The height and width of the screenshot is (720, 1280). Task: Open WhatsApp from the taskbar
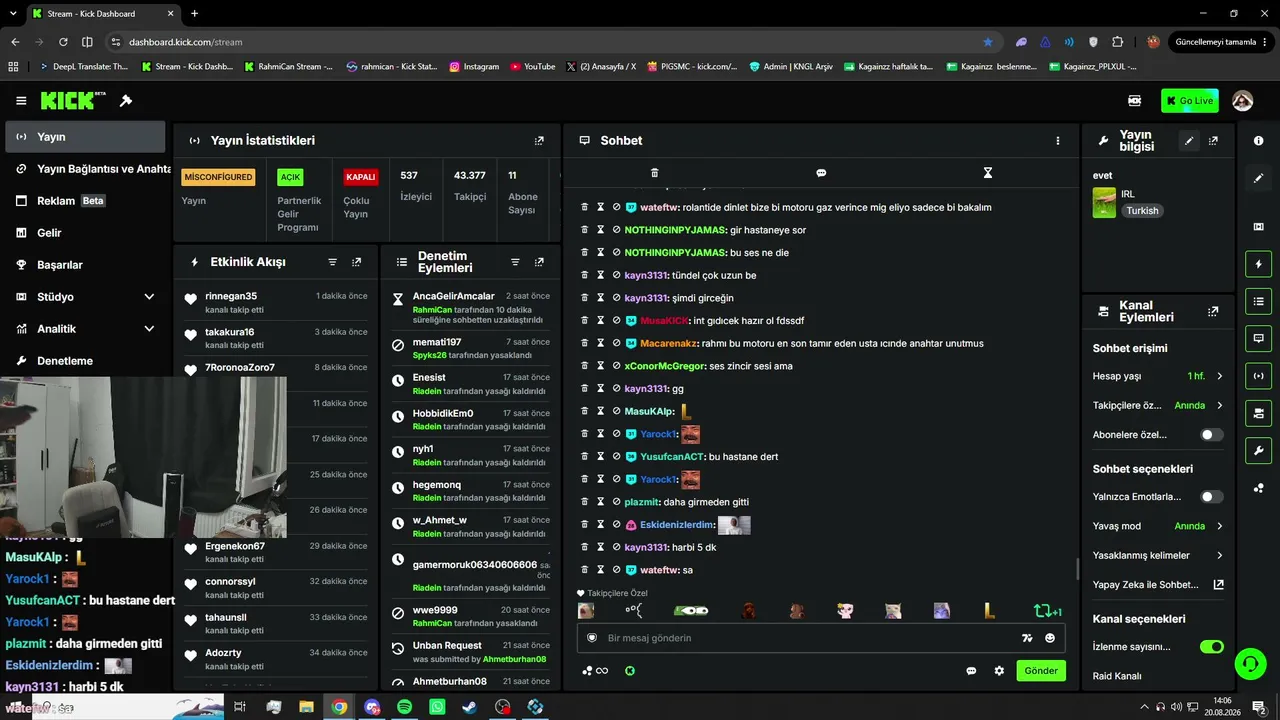point(437,707)
